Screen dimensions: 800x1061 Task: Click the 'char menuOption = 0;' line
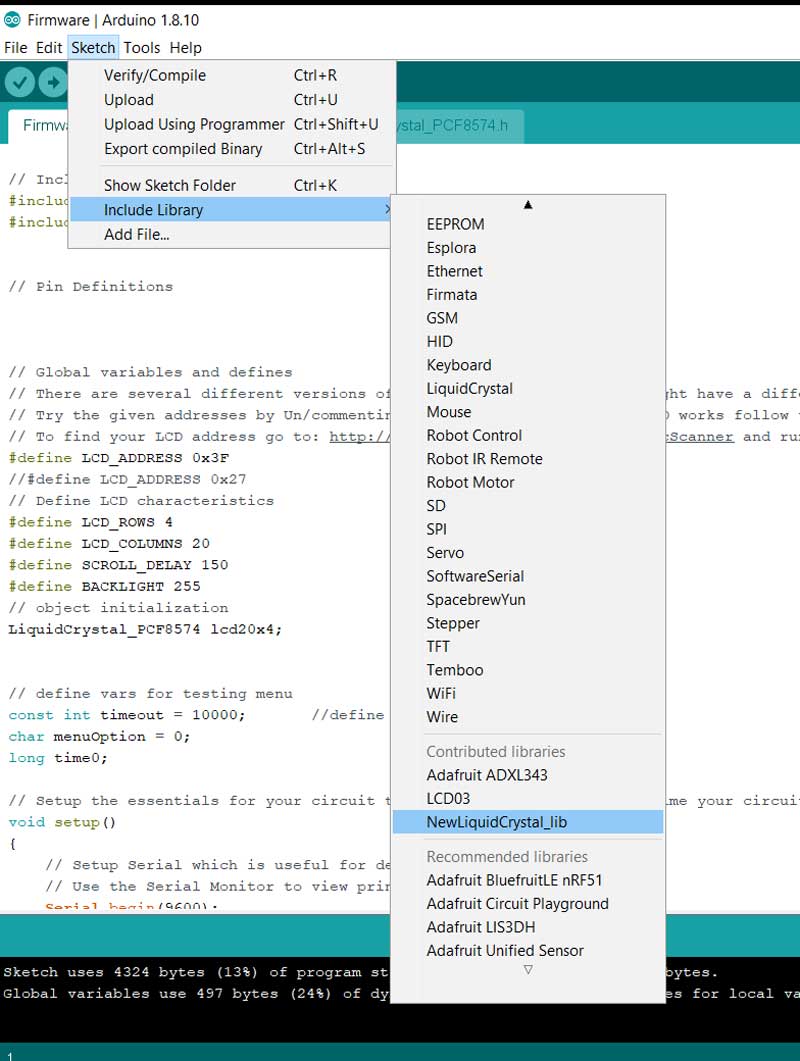[x=99, y=737]
